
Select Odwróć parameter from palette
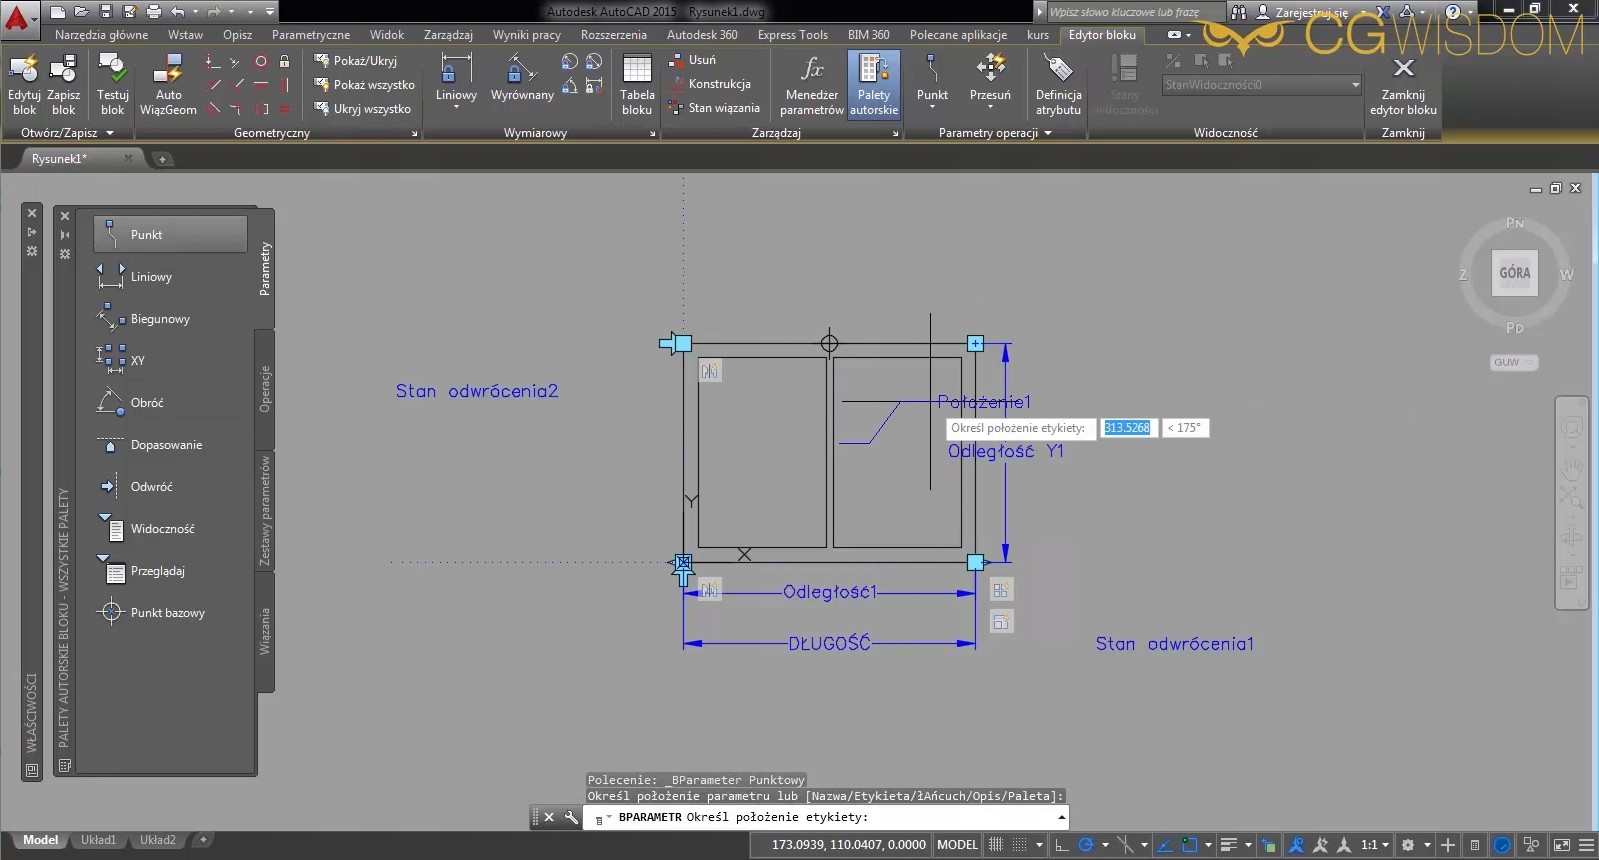pos(151,487)
